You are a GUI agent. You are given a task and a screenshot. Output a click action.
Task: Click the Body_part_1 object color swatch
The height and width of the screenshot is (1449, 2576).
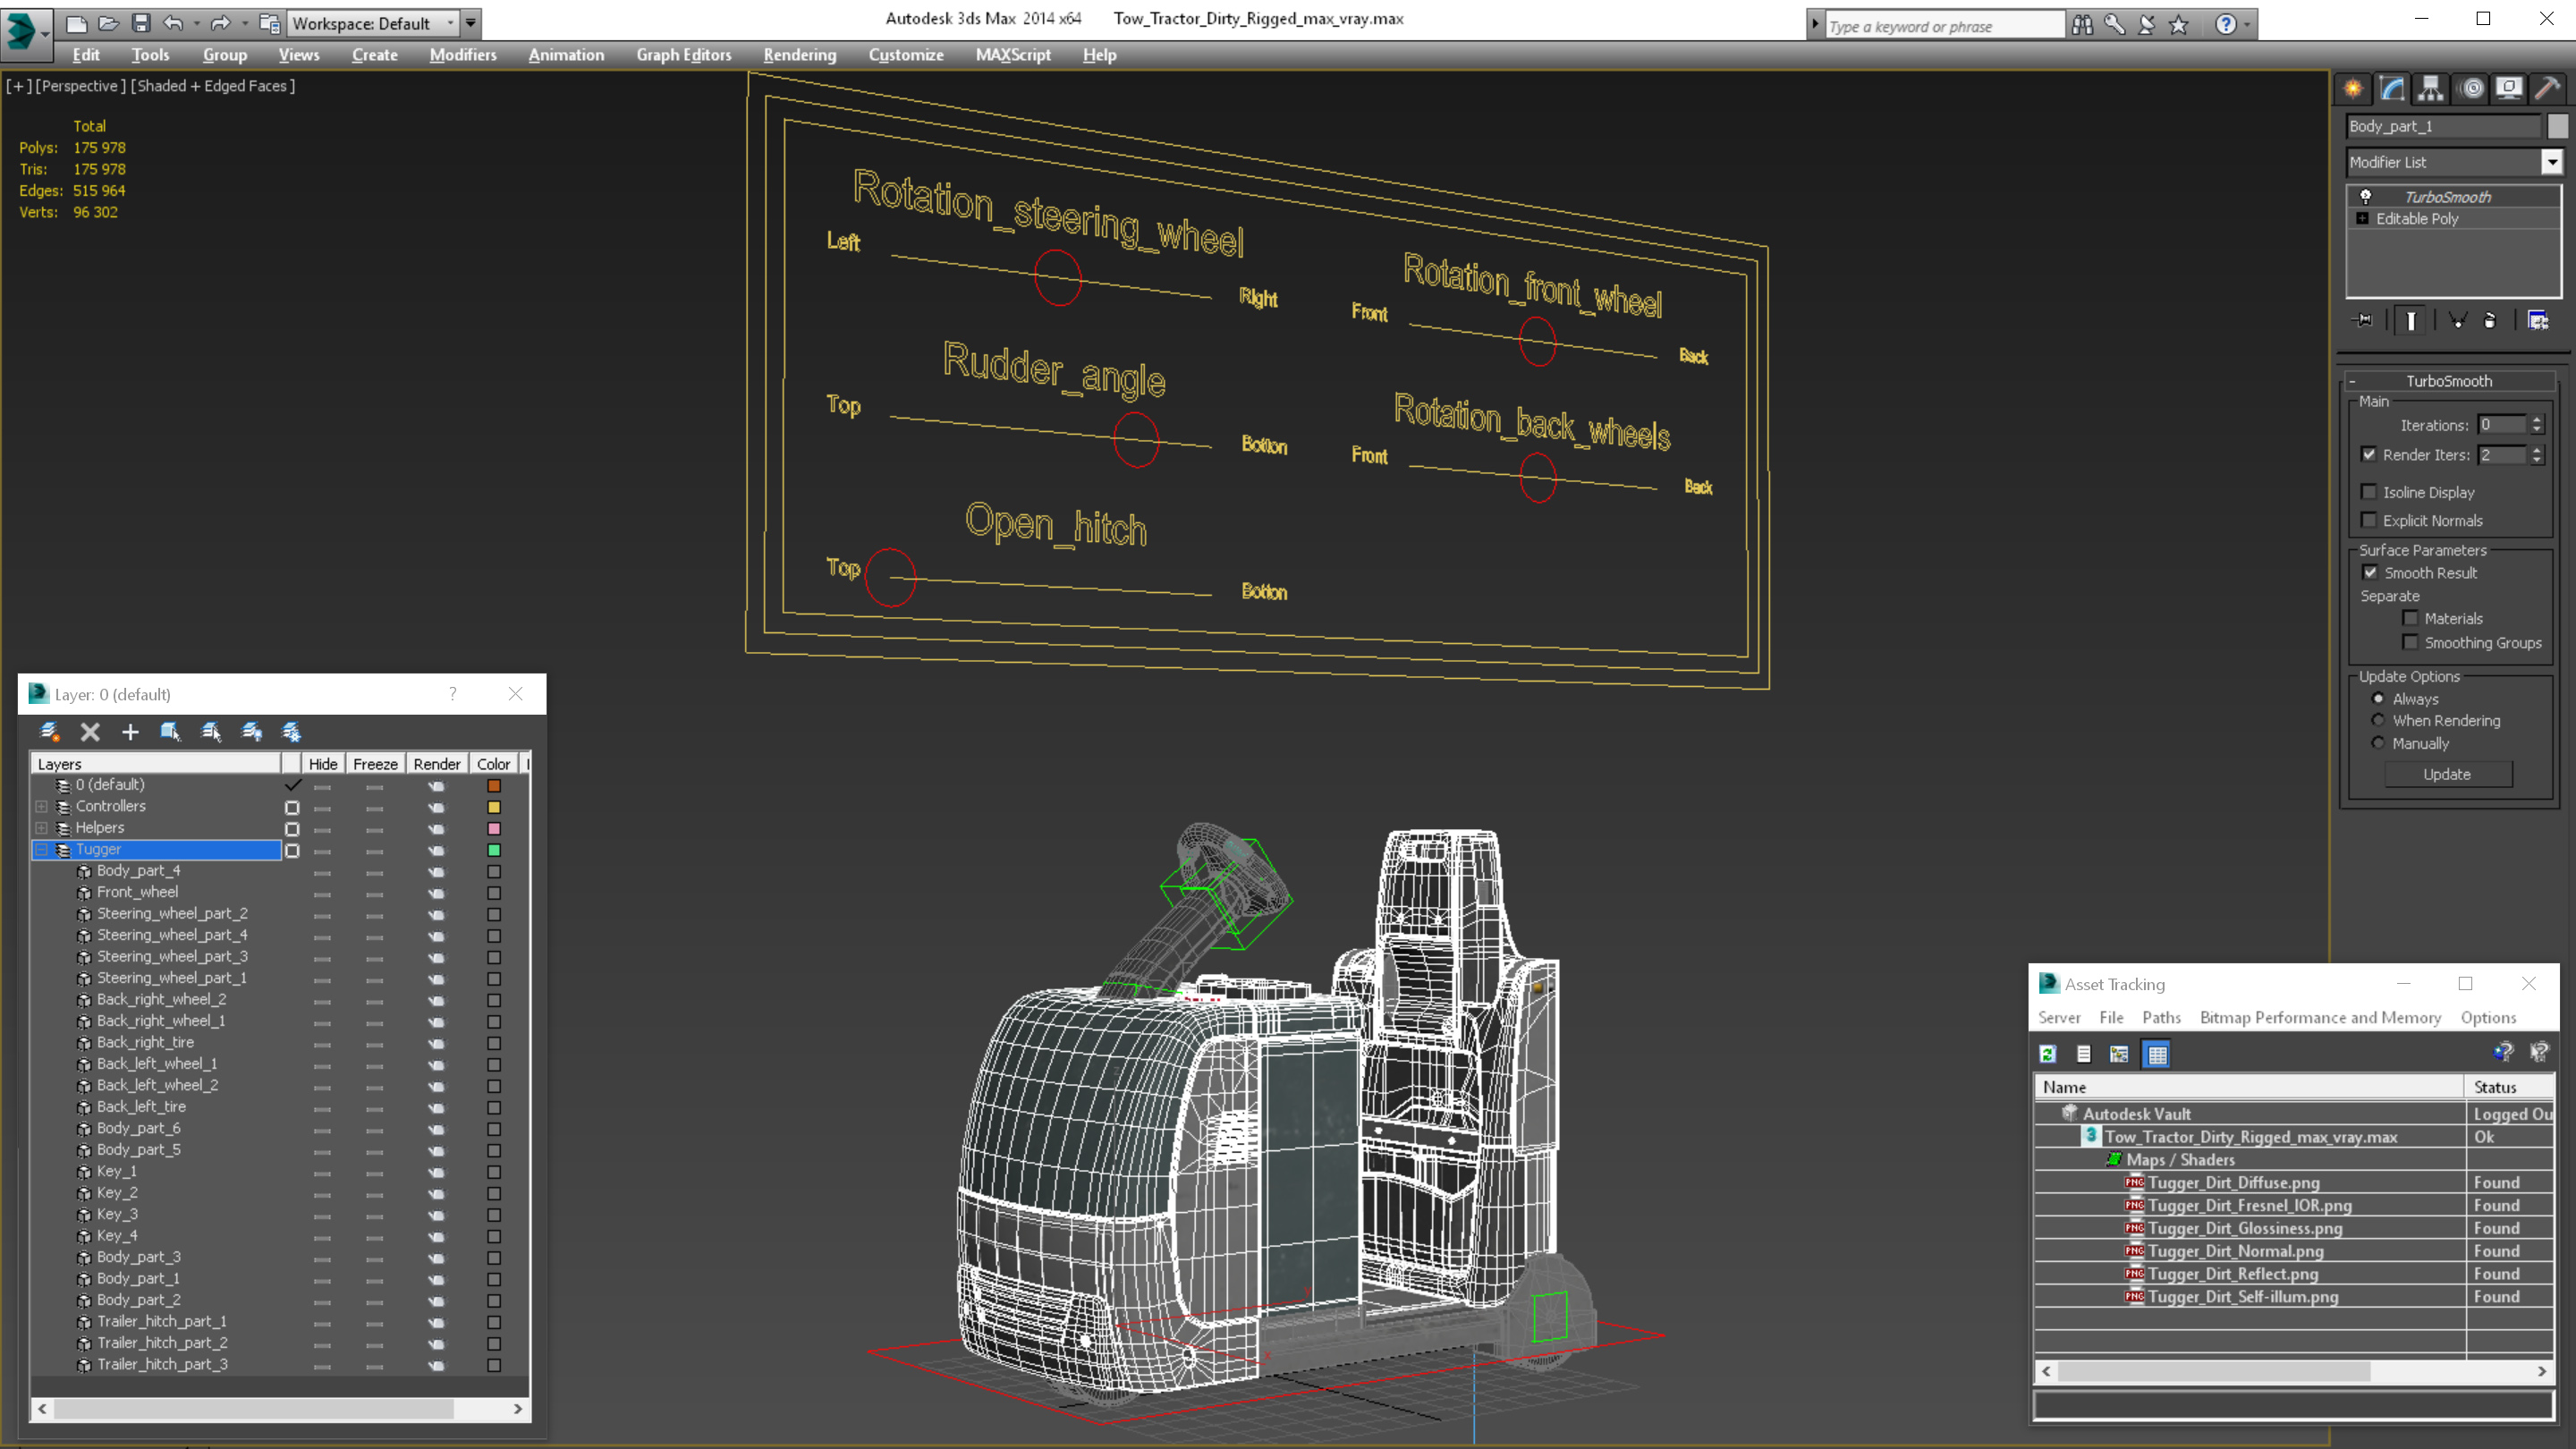pos(2557,126)
